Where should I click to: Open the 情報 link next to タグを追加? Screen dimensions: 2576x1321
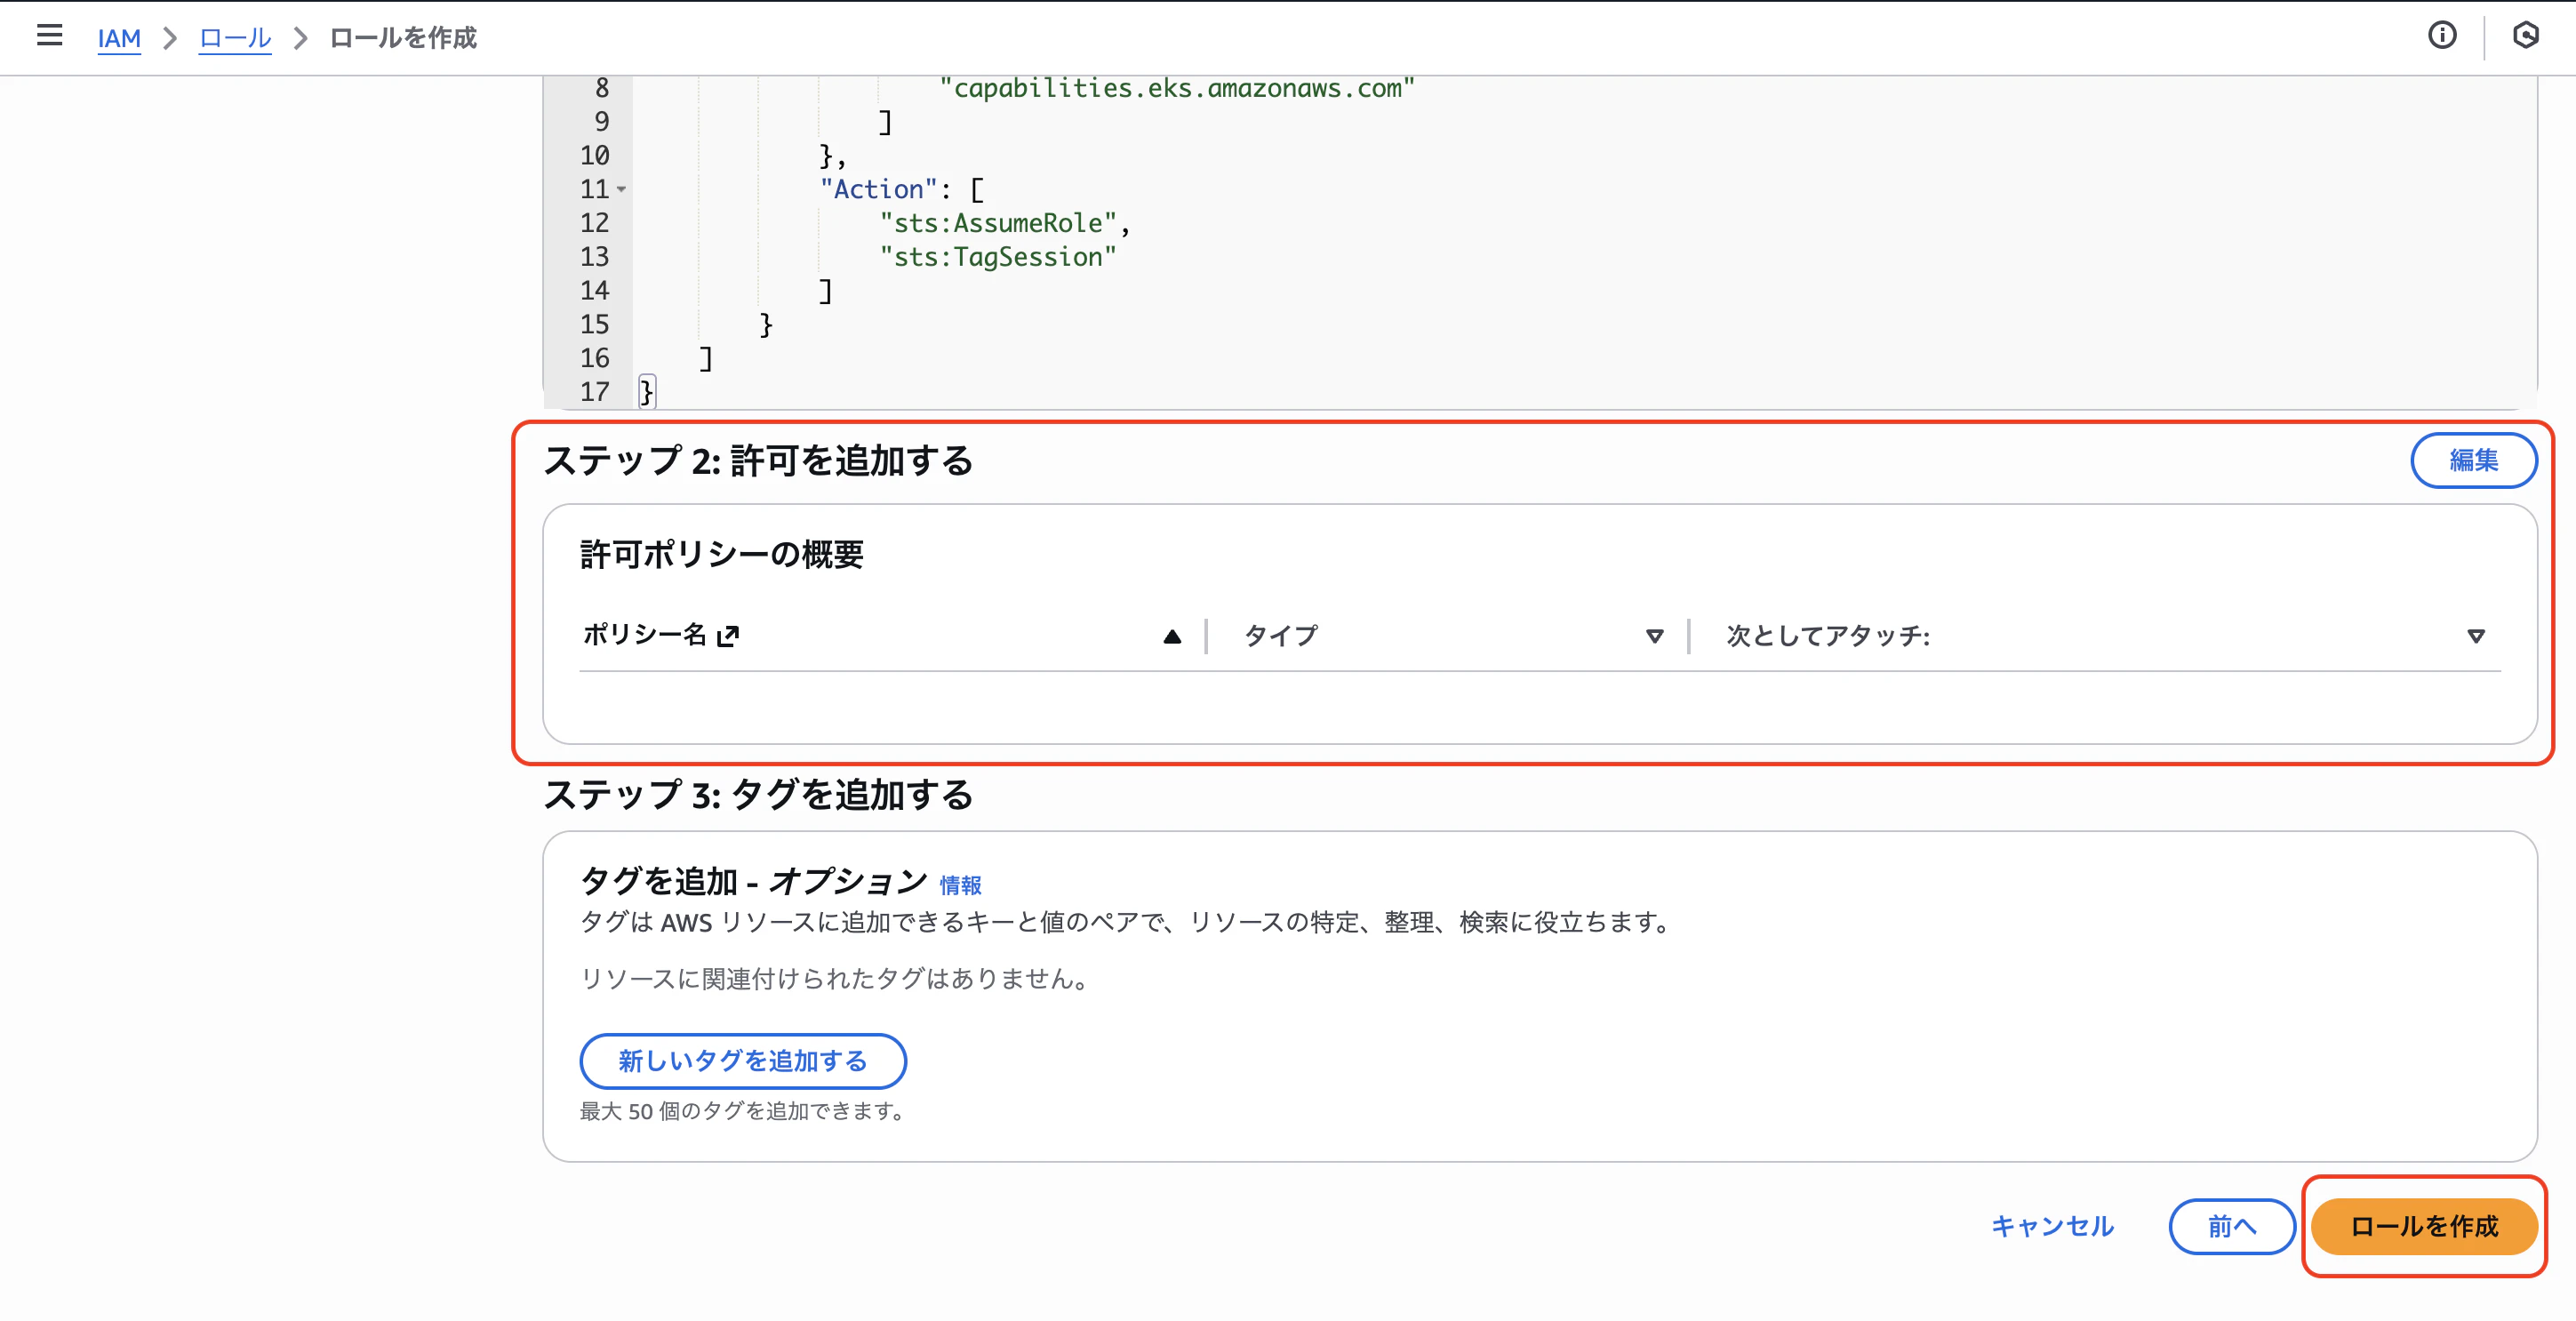tap(959, 884)
